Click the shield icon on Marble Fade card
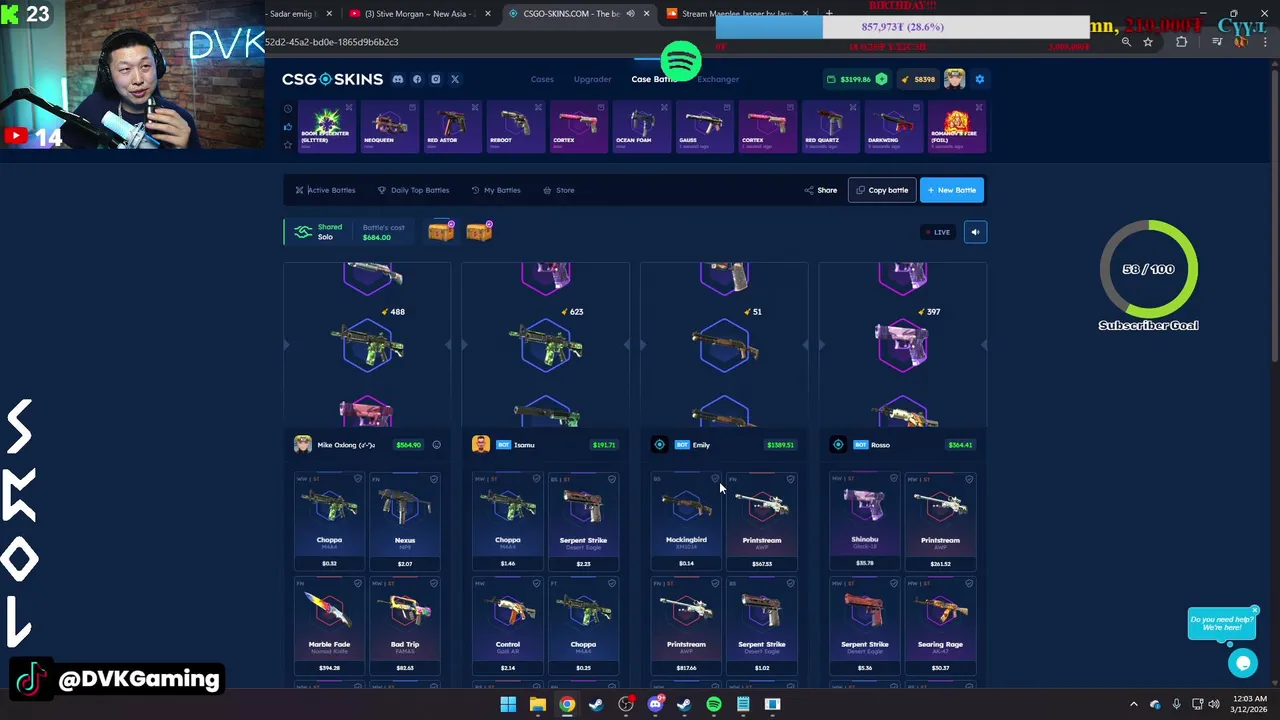This screenshot has width=1280, height=720. pyautogui.click(x=358, y=584)
